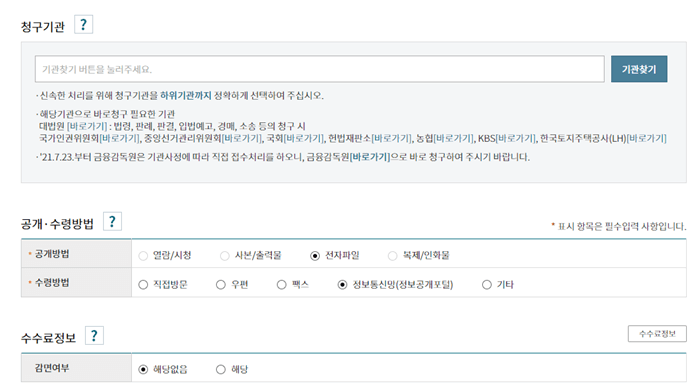The height and width of the screenshot is (392, 700).
Task: Click the 수수료정보 button on the right
Action: click(657, 334)
